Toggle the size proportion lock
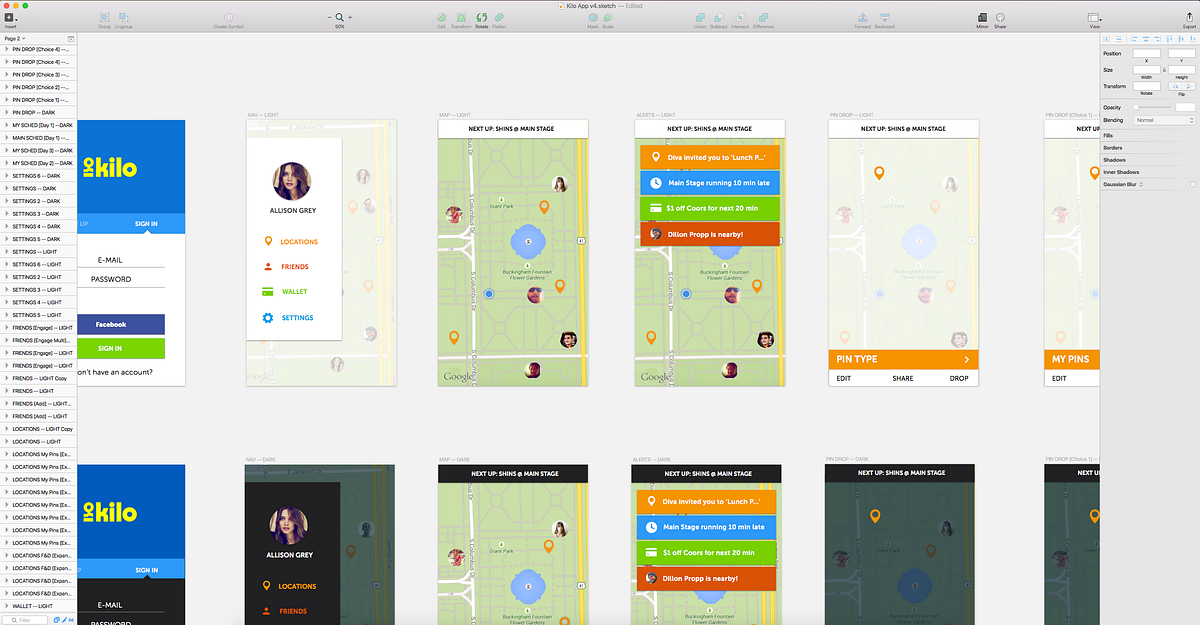1200x625 pixels. tap(1164, 70)
